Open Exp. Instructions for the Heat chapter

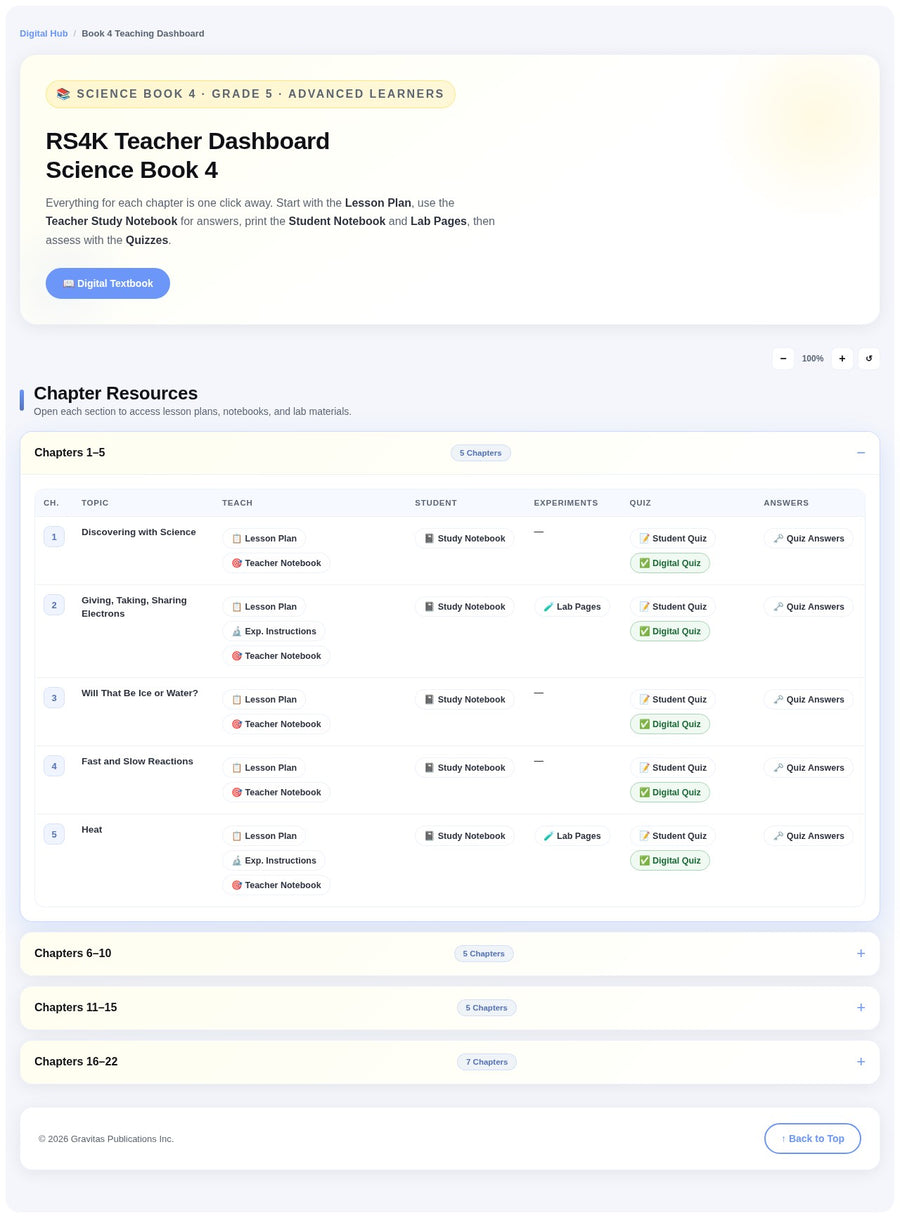tap(274, 860)
